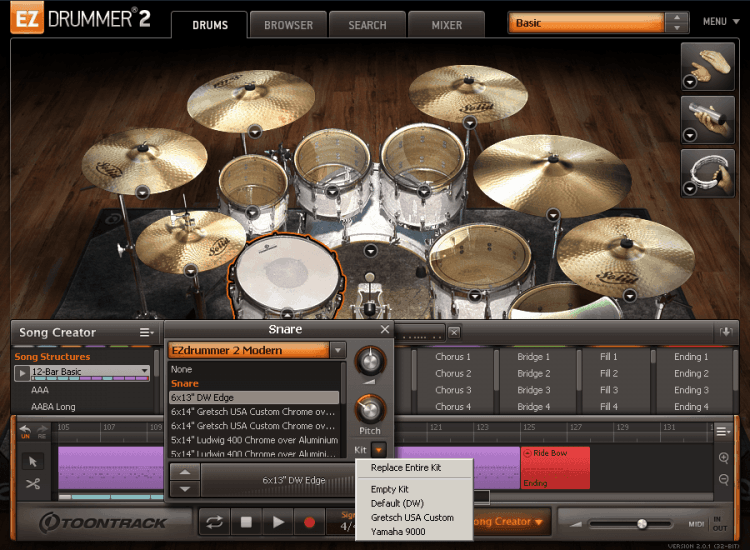The height and width of the screenshot is (550, 750).
Task: Open the shaker percussion slot
Action: 707,120
